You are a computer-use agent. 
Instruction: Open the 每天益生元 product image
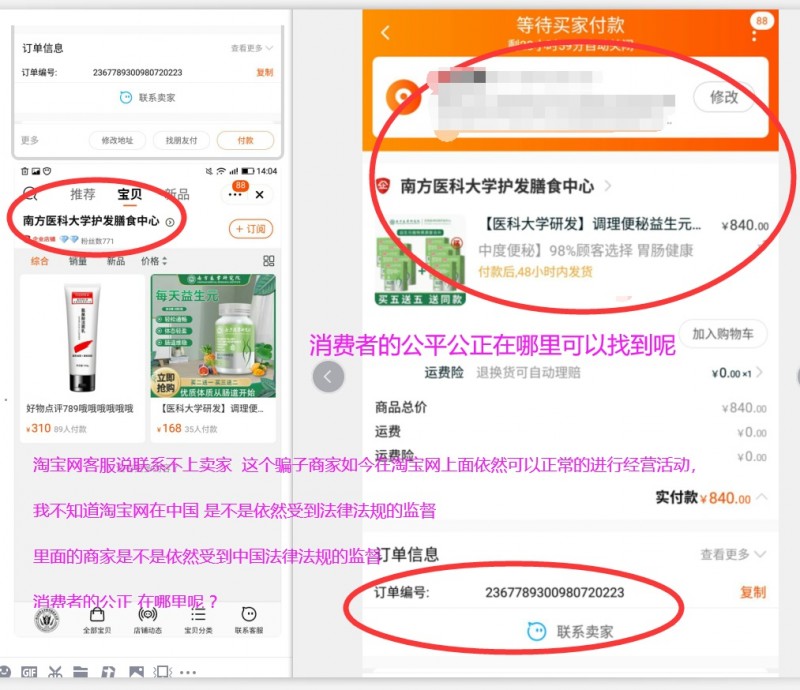click(213, 336)
